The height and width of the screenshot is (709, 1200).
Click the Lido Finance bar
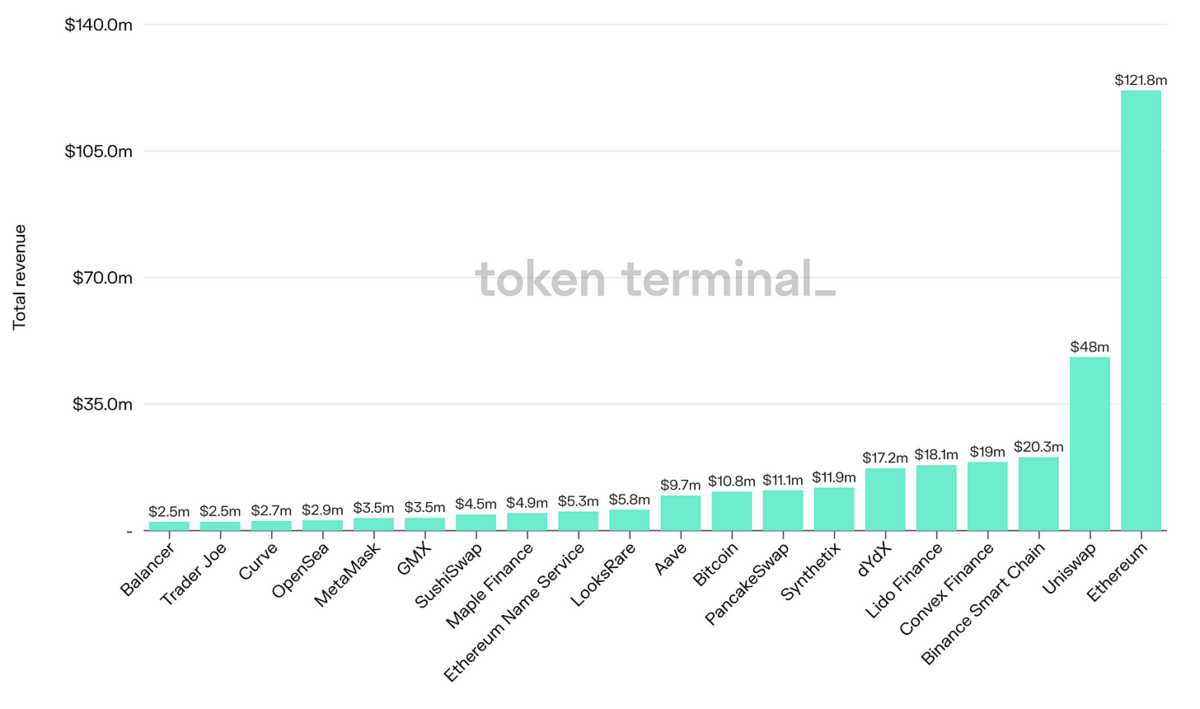(x=936, y=497)
